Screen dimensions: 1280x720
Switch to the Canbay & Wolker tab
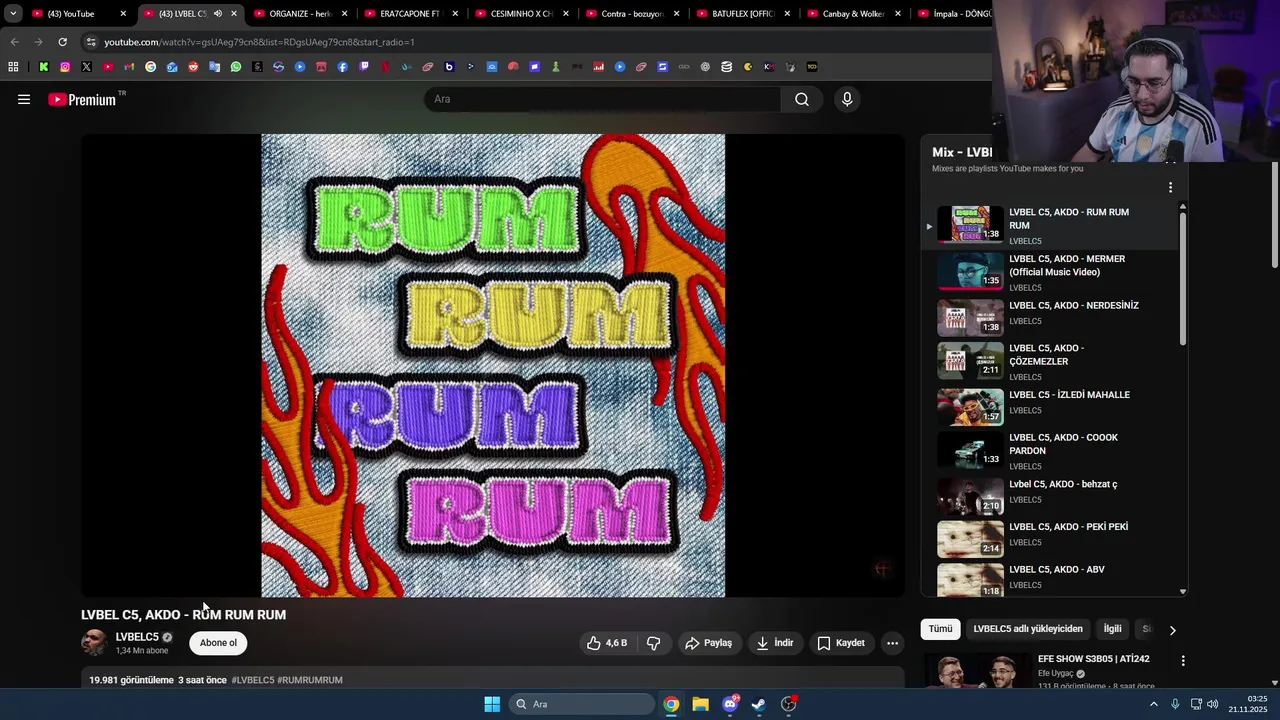click(x=853, y=14)
